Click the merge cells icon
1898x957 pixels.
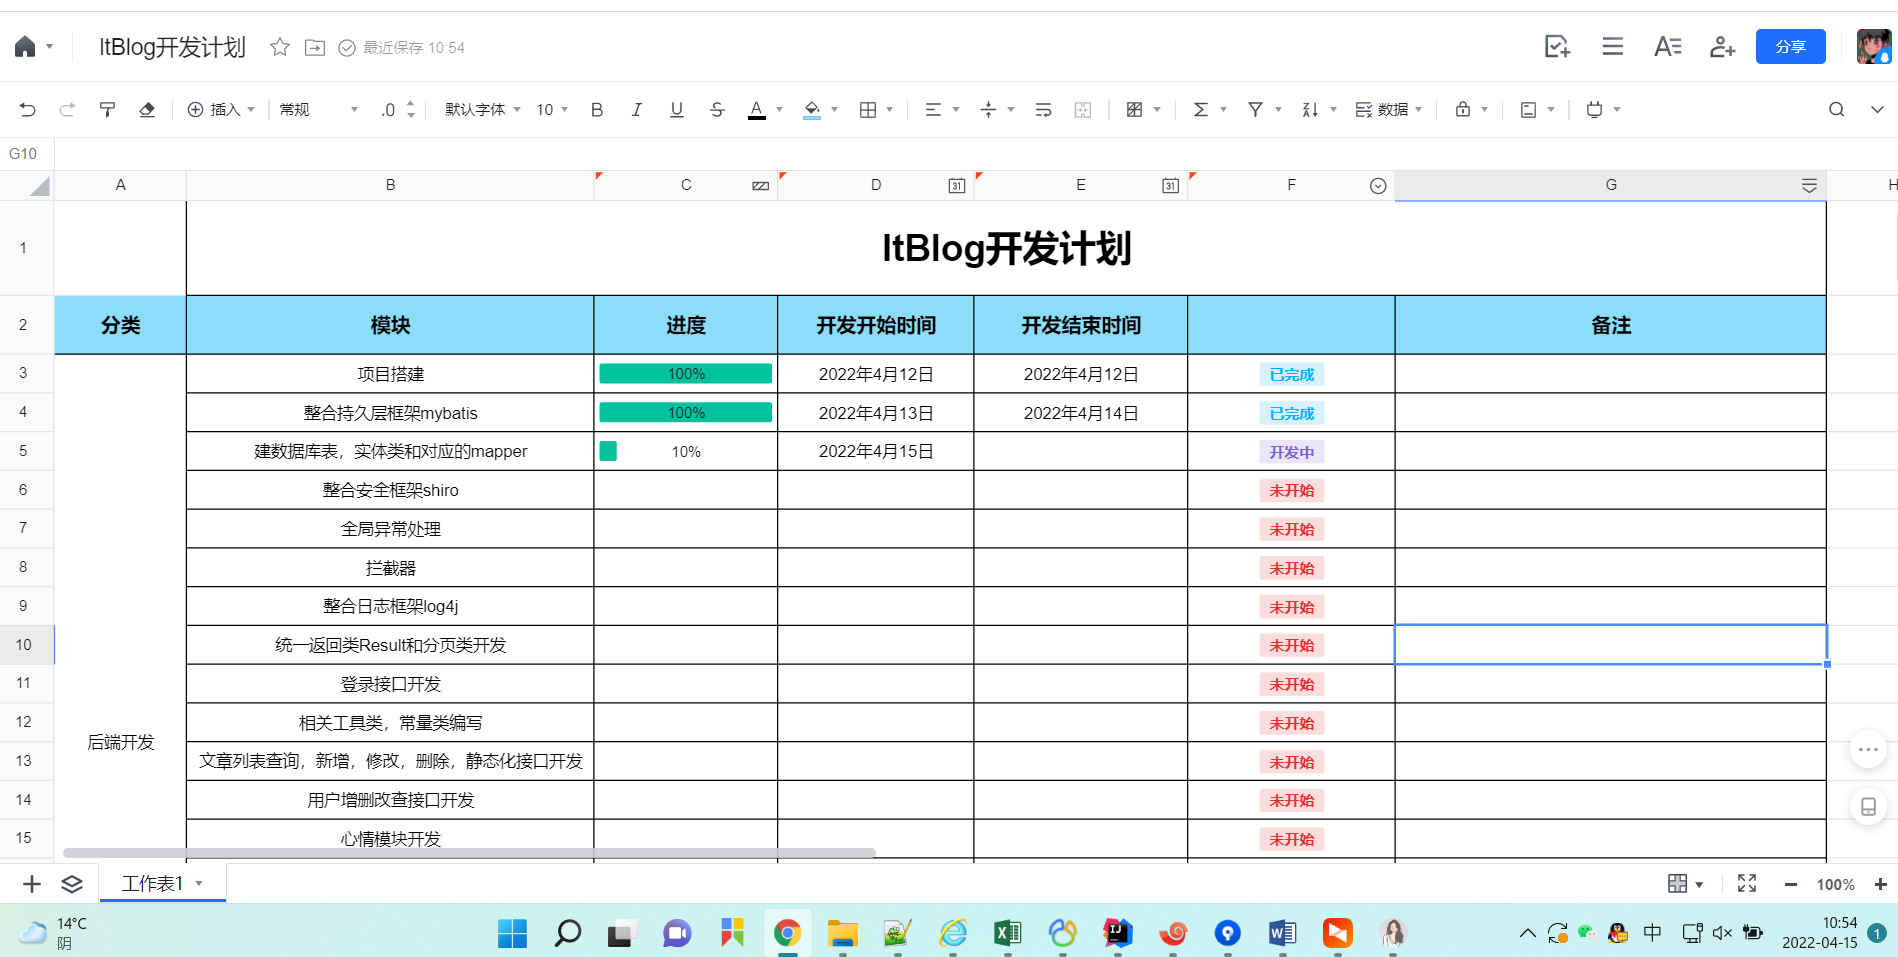(1083, 110)
